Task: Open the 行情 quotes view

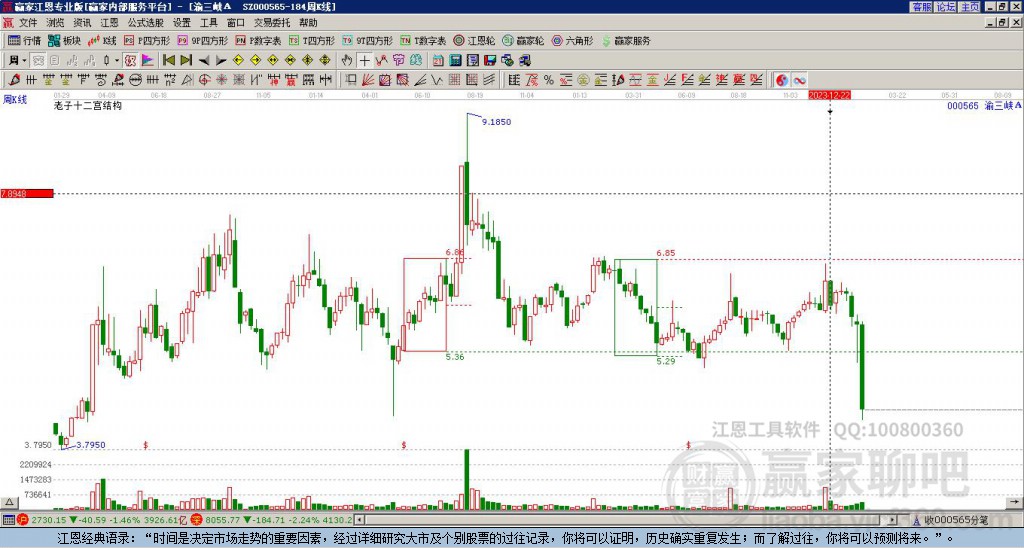Action: click(24, 40)
